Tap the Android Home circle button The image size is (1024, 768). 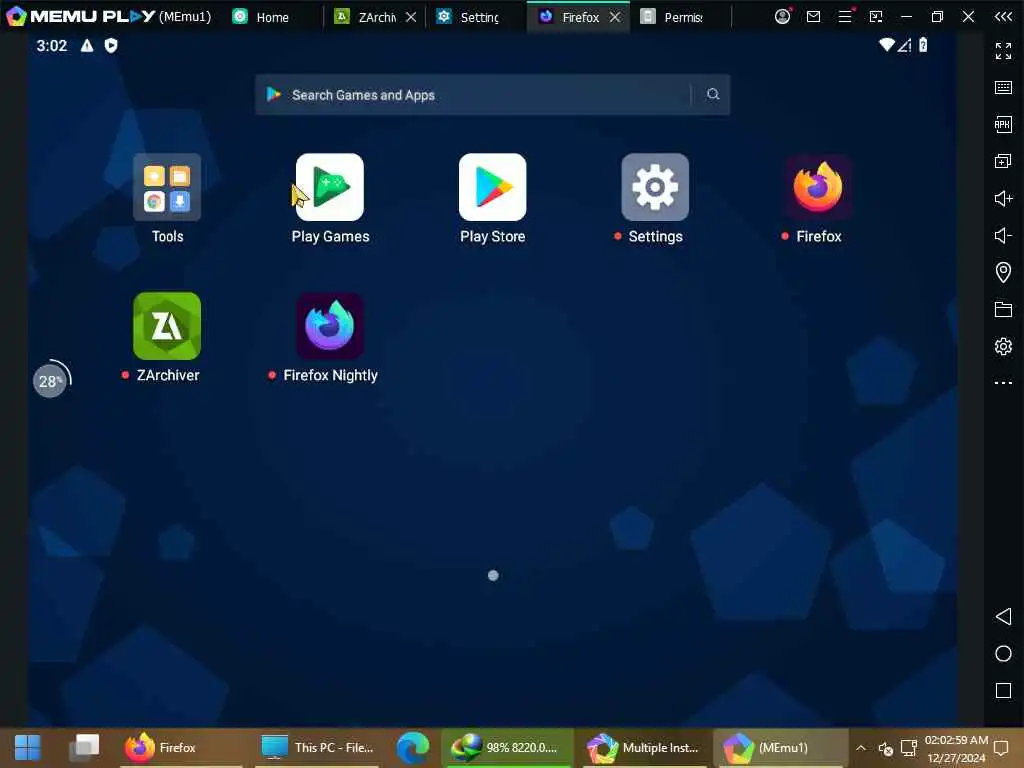[1003, 654]
